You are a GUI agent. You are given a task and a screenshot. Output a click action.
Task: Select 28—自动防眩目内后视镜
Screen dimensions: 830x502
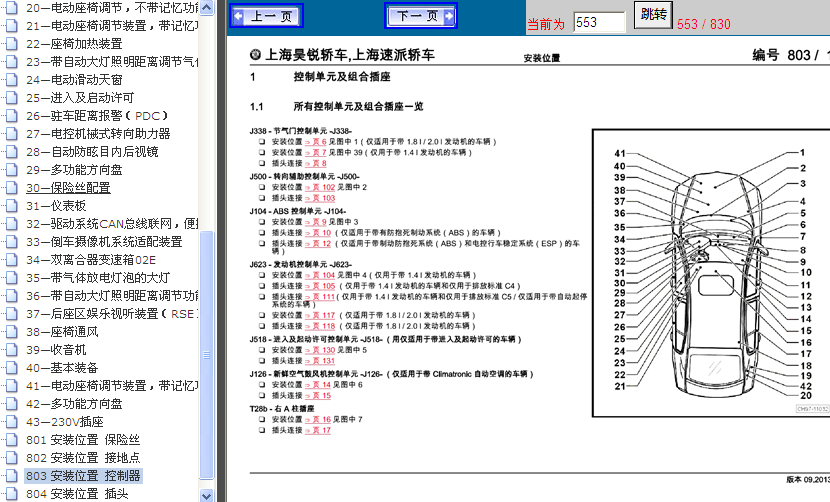tap(92, 152)
